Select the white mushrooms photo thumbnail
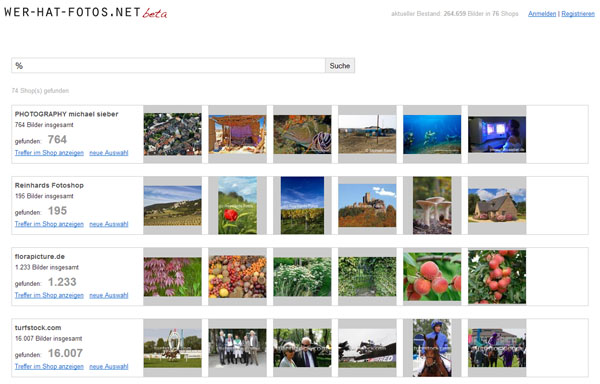Screen dimensions: 600x384 (432, 205)
